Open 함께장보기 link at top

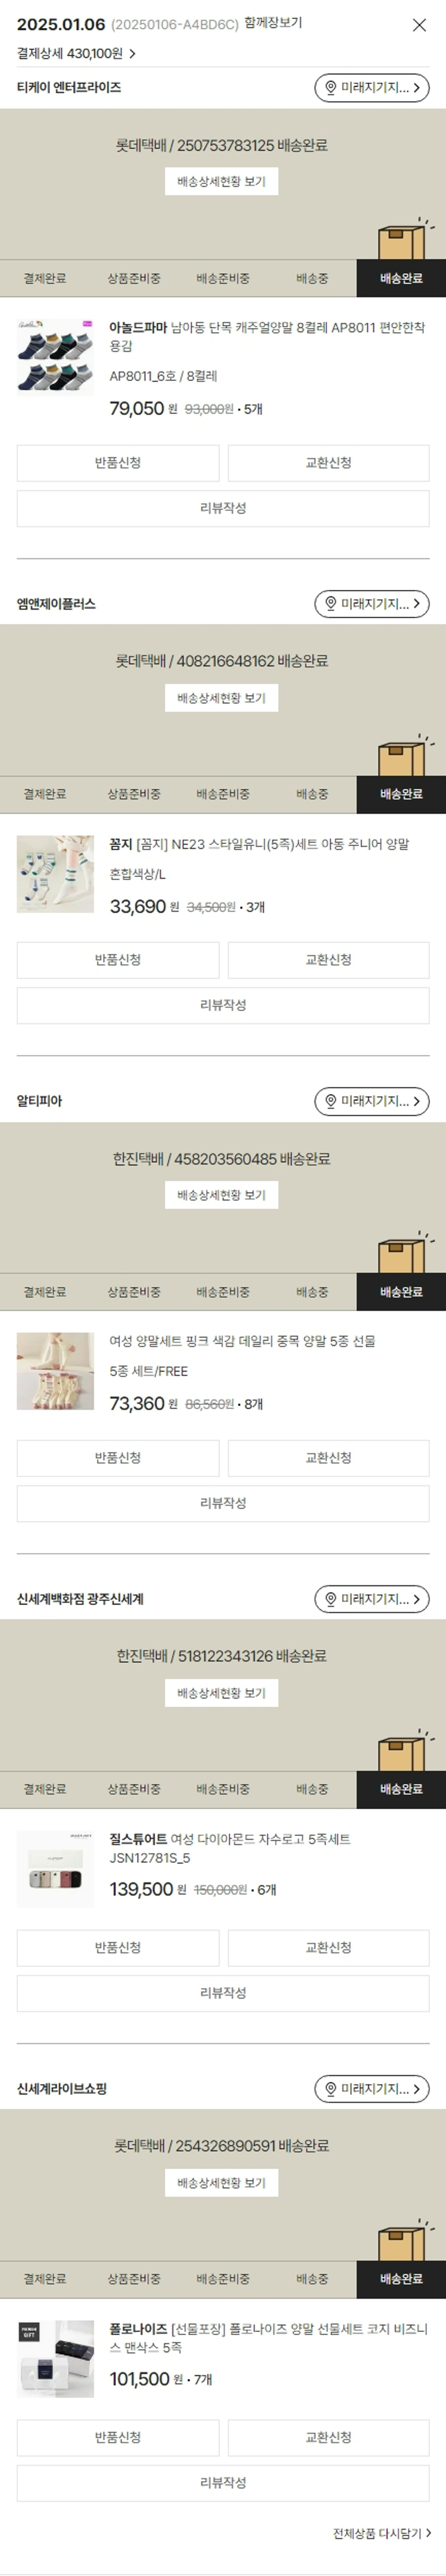pos(273,23)
